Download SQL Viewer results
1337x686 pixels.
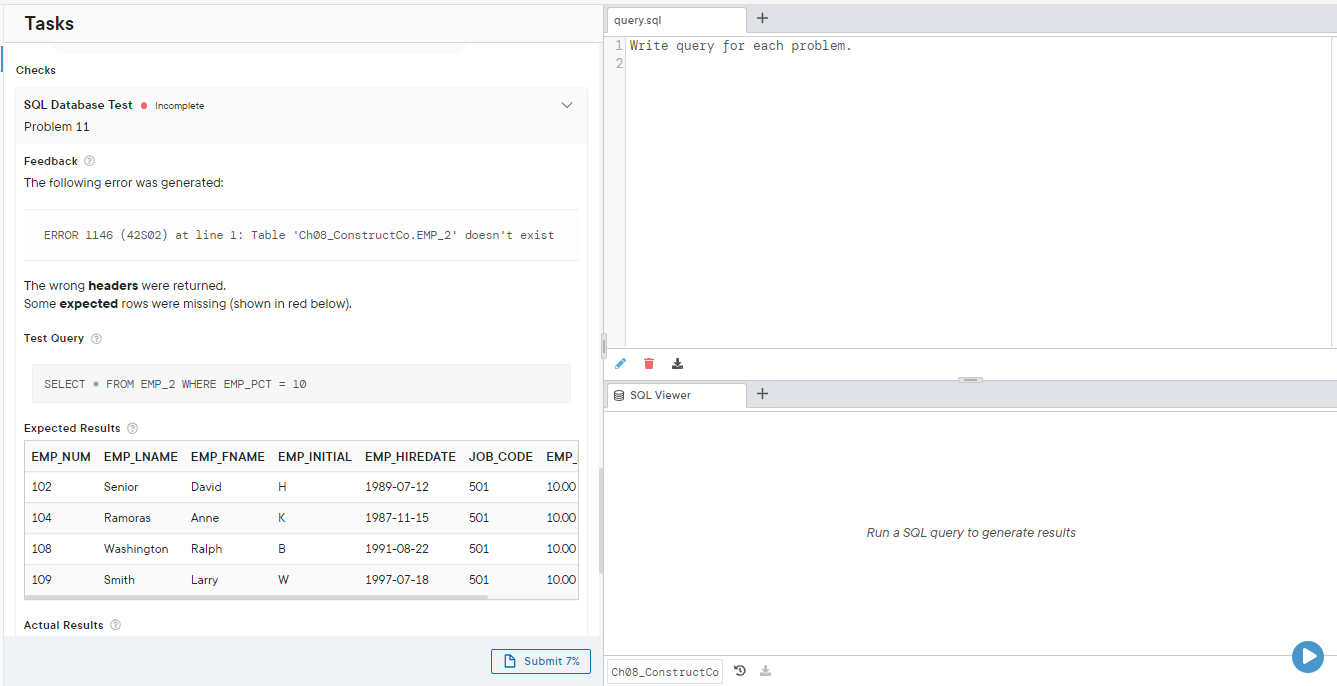(x=765, y=670)
